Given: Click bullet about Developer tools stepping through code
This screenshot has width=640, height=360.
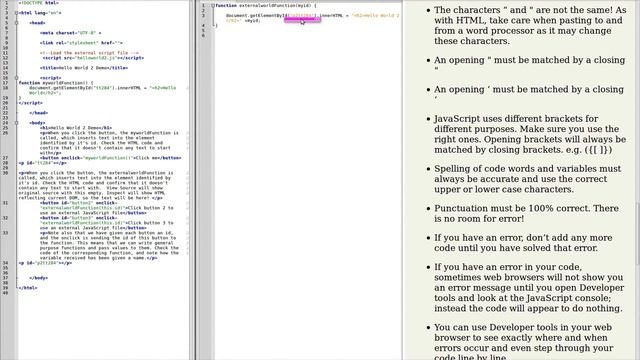Looking at the screenshot, I should coord(523,342).
